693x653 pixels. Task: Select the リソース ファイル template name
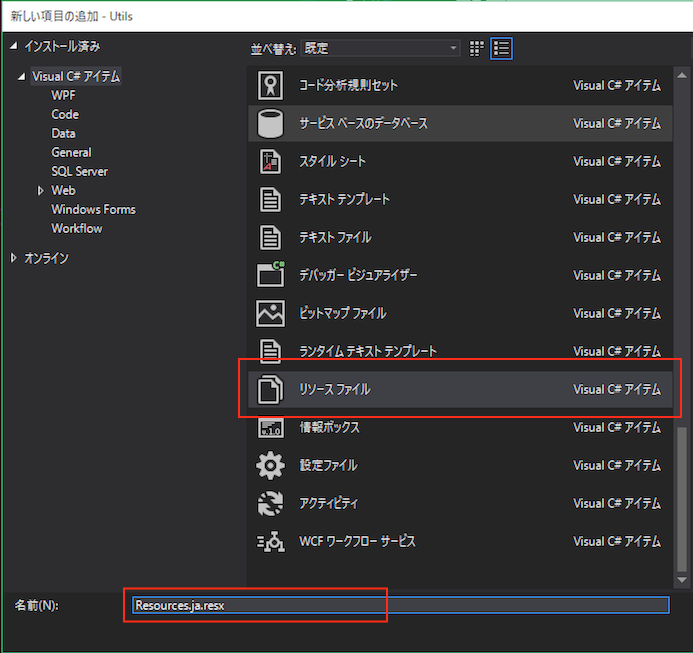[335, 390]
